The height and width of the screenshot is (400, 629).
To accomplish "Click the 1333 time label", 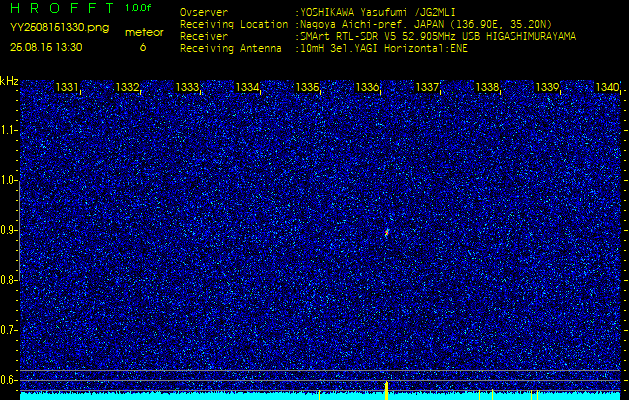I will coord(187,87).
